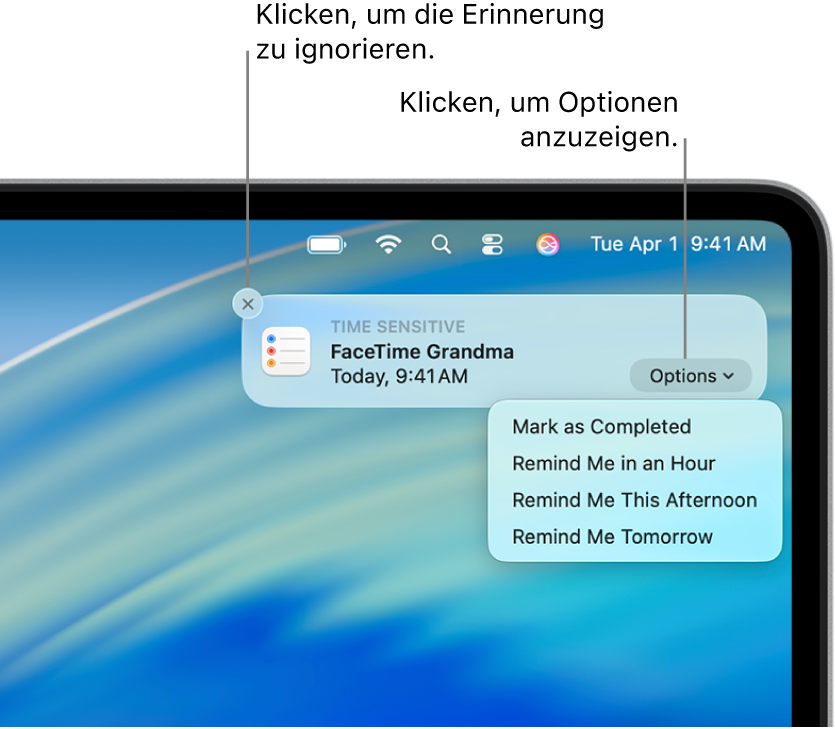Pick Remind Me This Afternoon
Image resolution: width=835 pixels, height=729 pixels.
click(634, 500)
